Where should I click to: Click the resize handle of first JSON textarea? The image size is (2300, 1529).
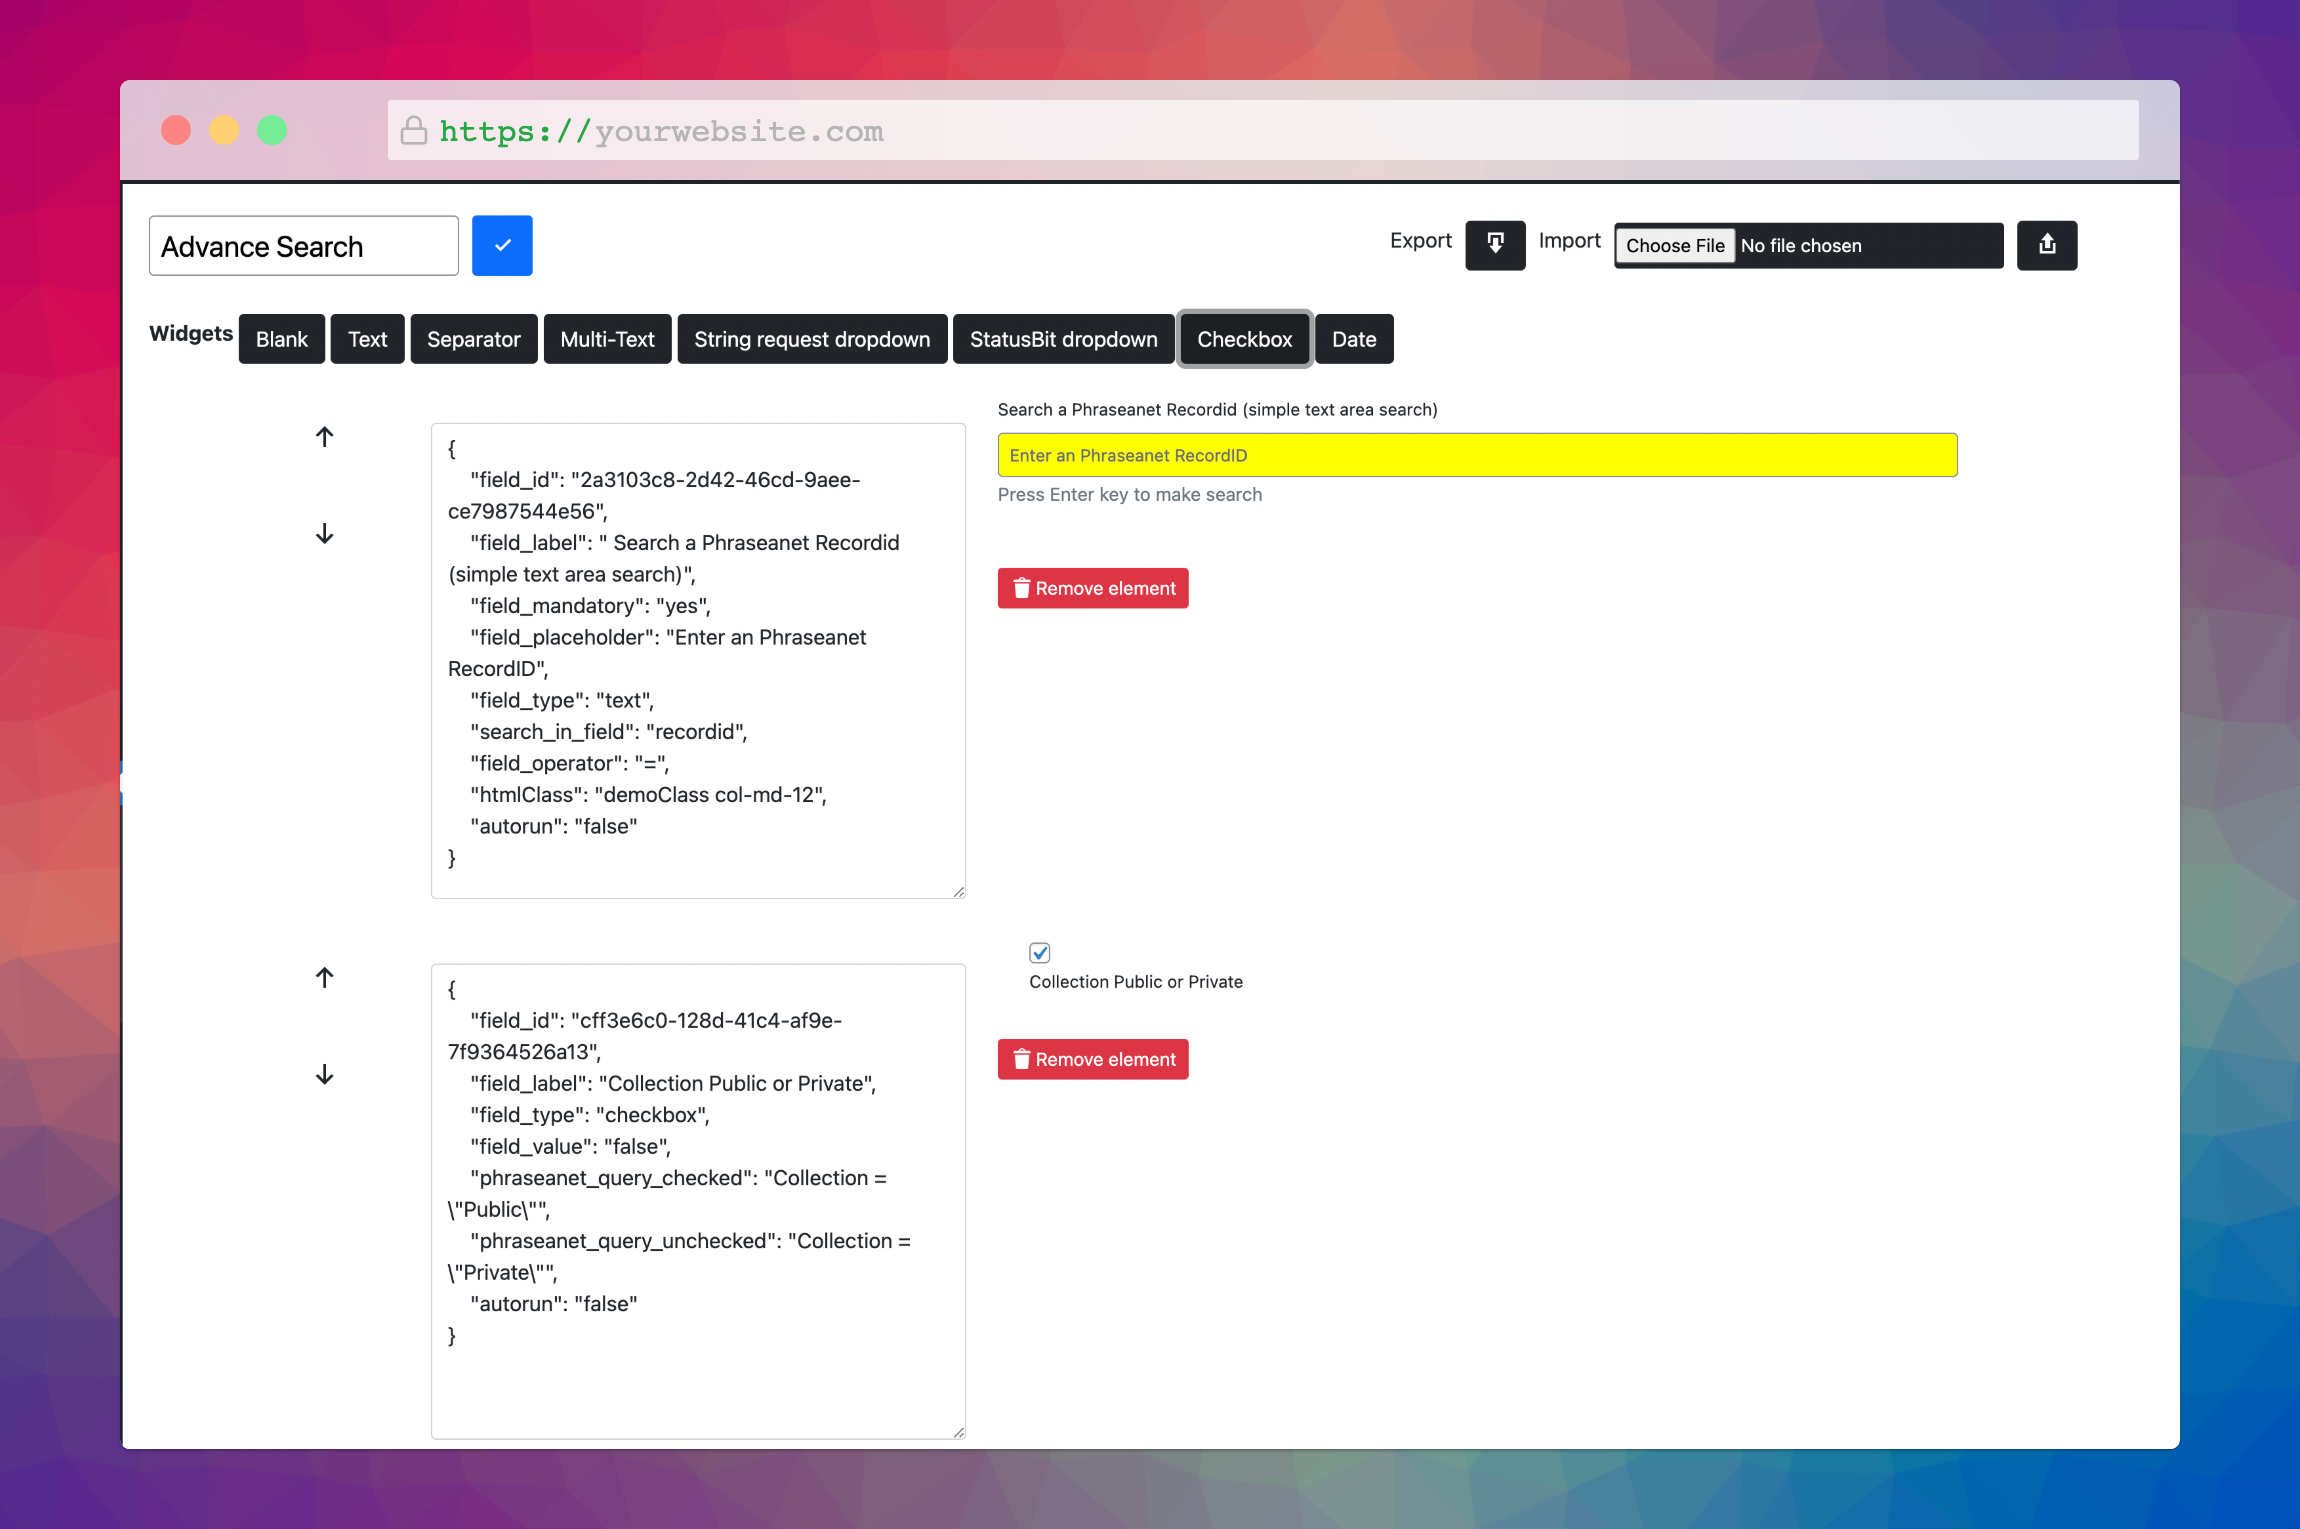pos(959,892)
